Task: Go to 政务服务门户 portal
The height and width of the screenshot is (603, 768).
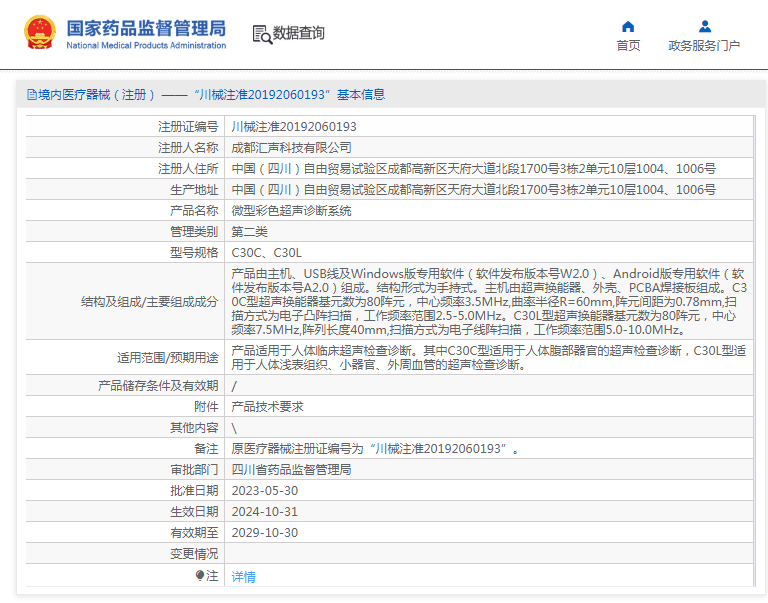Action: pyautogui.click(x=704, y=46)
